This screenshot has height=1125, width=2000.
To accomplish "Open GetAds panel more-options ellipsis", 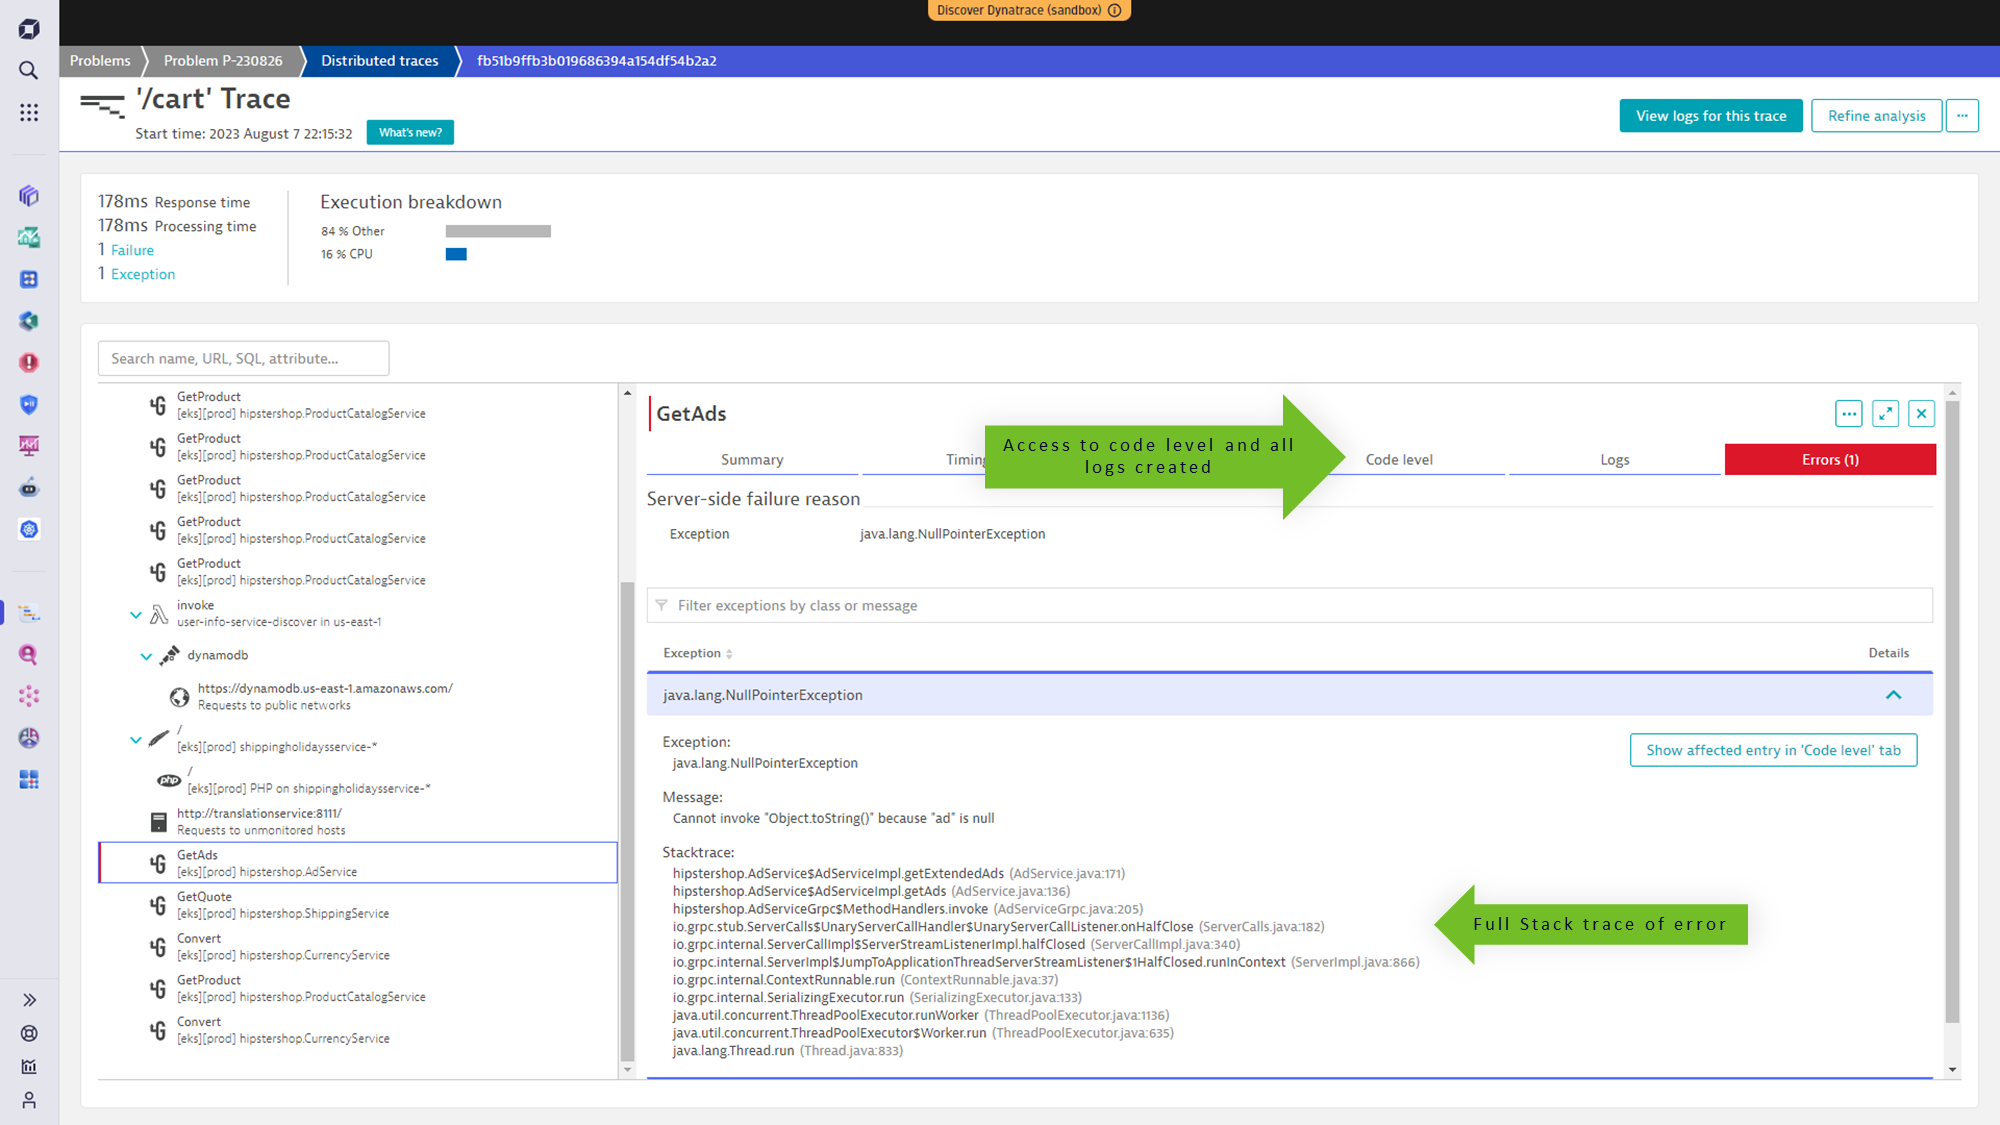I will pyautogui.click(x=1848, y=413).
